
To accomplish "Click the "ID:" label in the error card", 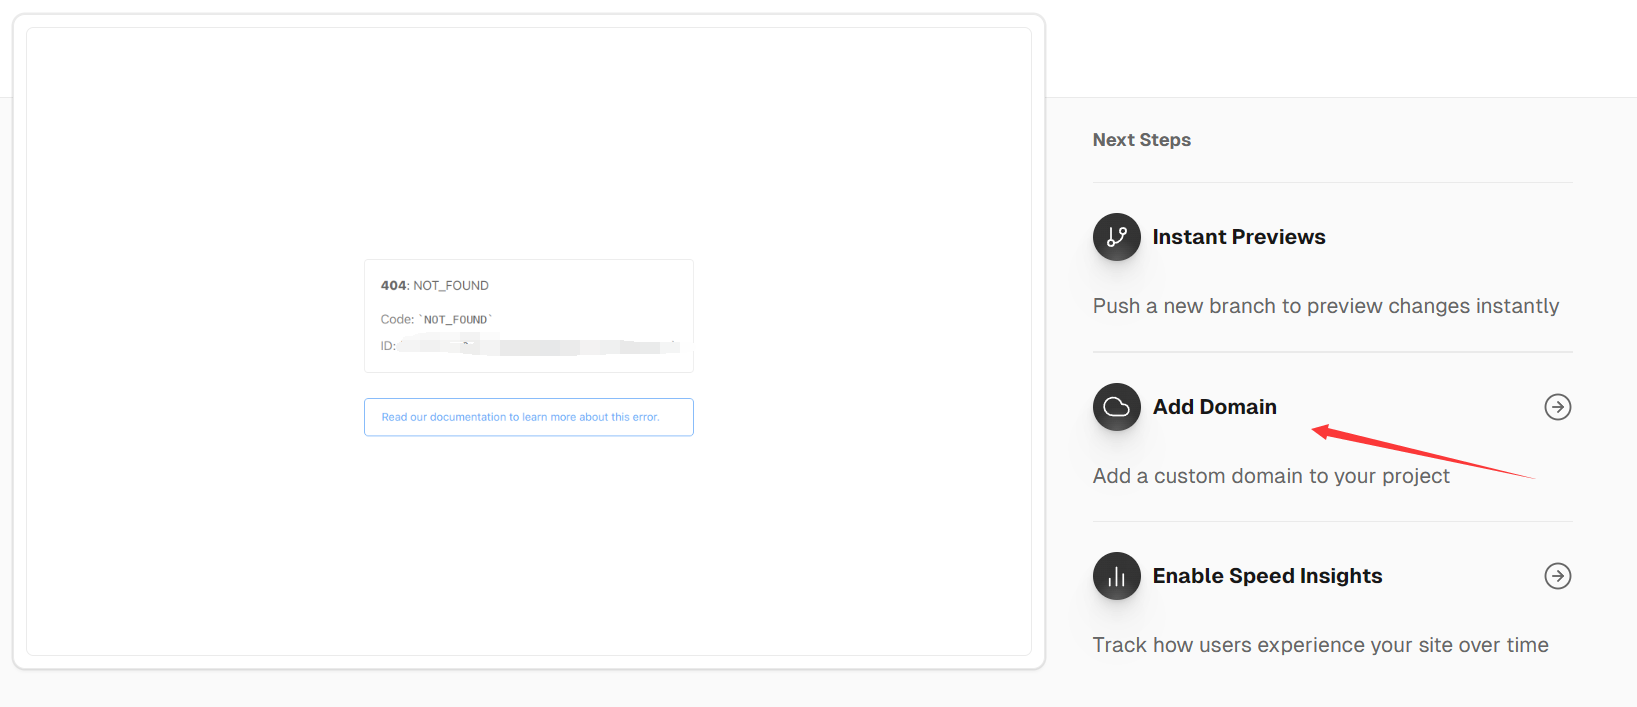I will [388, 346].
